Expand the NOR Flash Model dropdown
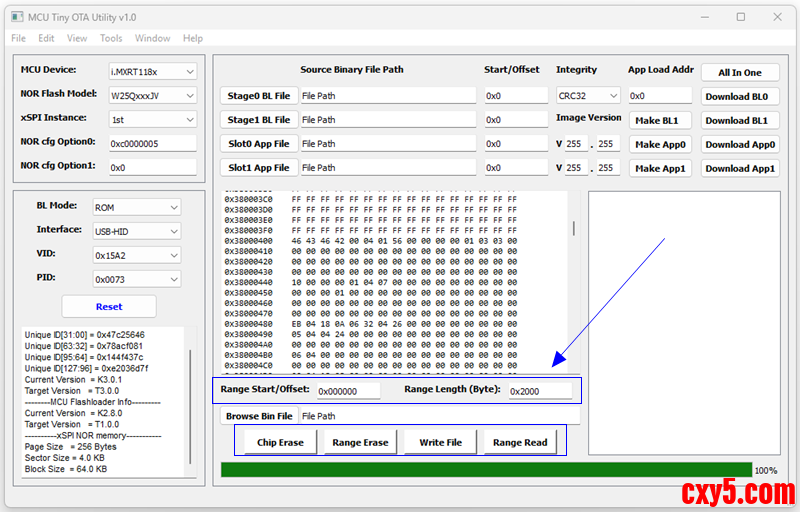 click(x=152, y=96)
